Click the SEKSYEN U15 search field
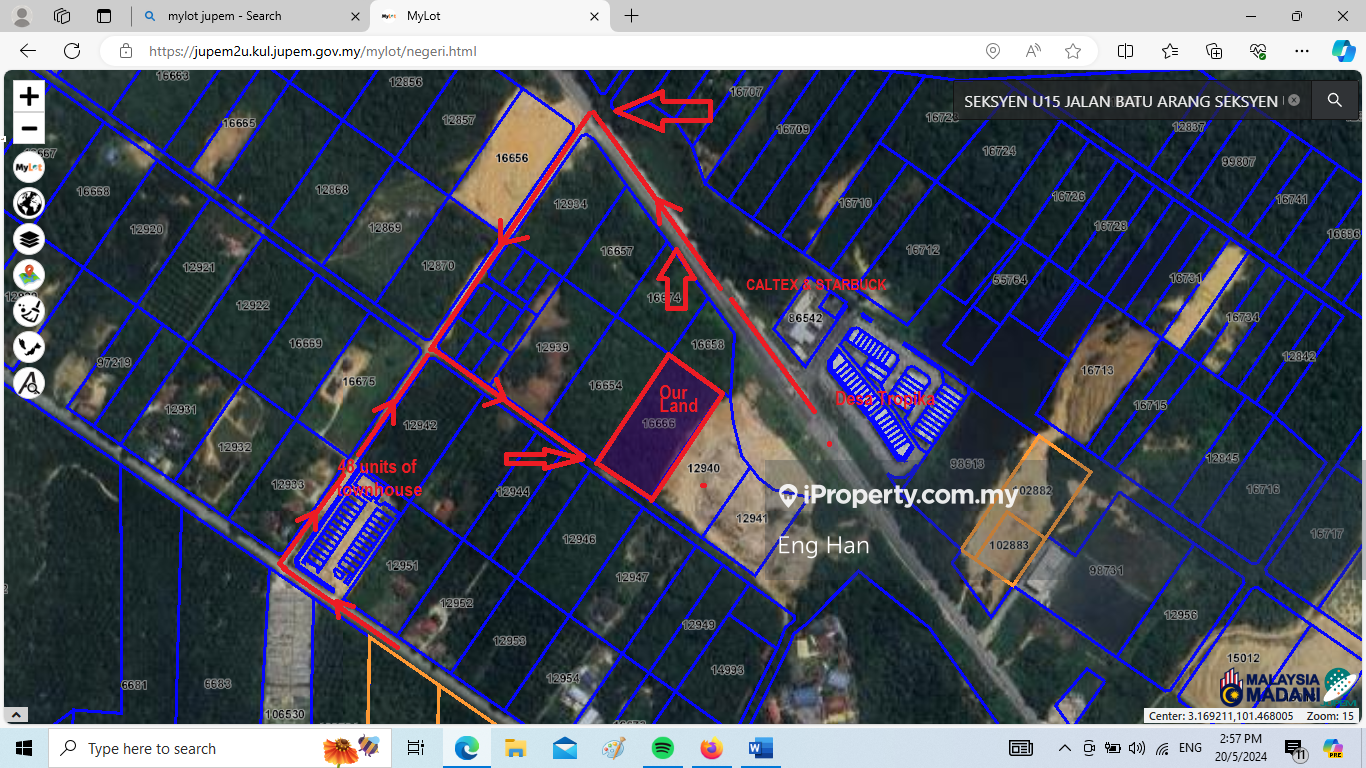The image size is (1366, 768). point(1120,101)
